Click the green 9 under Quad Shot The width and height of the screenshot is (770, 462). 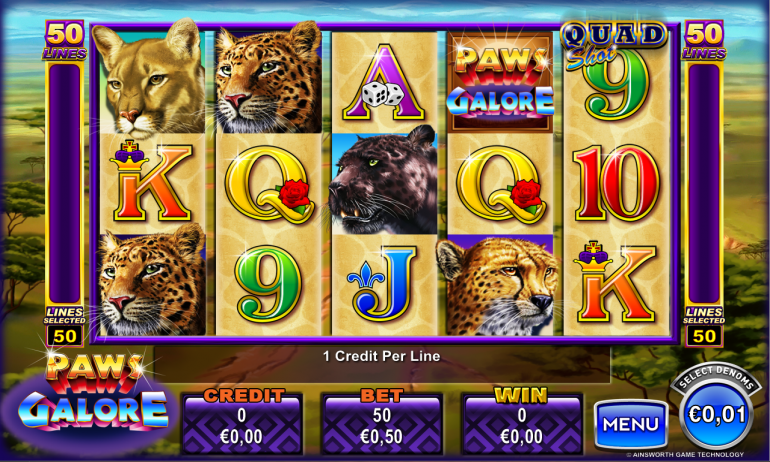pos(616,87)
